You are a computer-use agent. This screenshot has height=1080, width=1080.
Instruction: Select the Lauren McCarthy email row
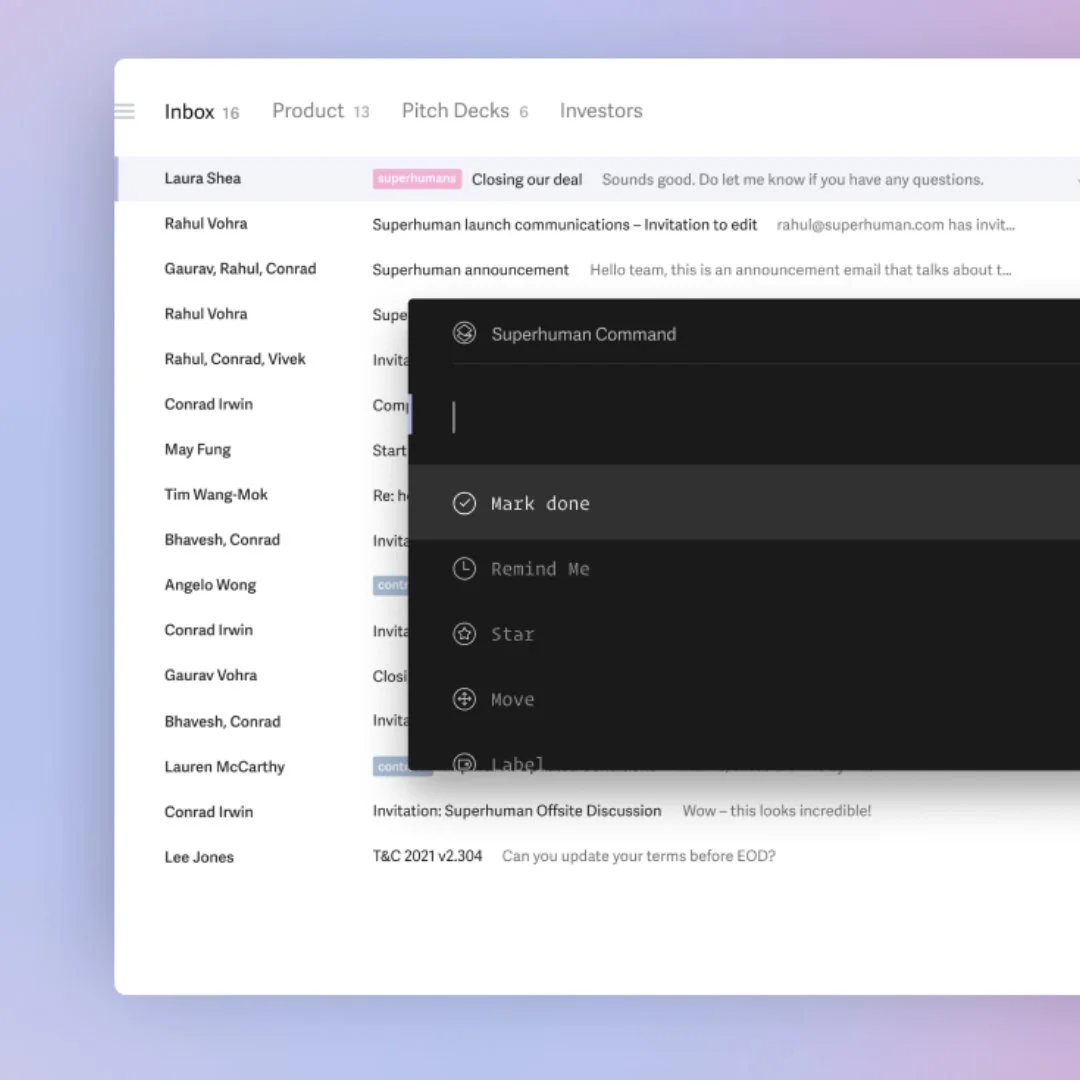pyautogui.click(x=262, y=767)
